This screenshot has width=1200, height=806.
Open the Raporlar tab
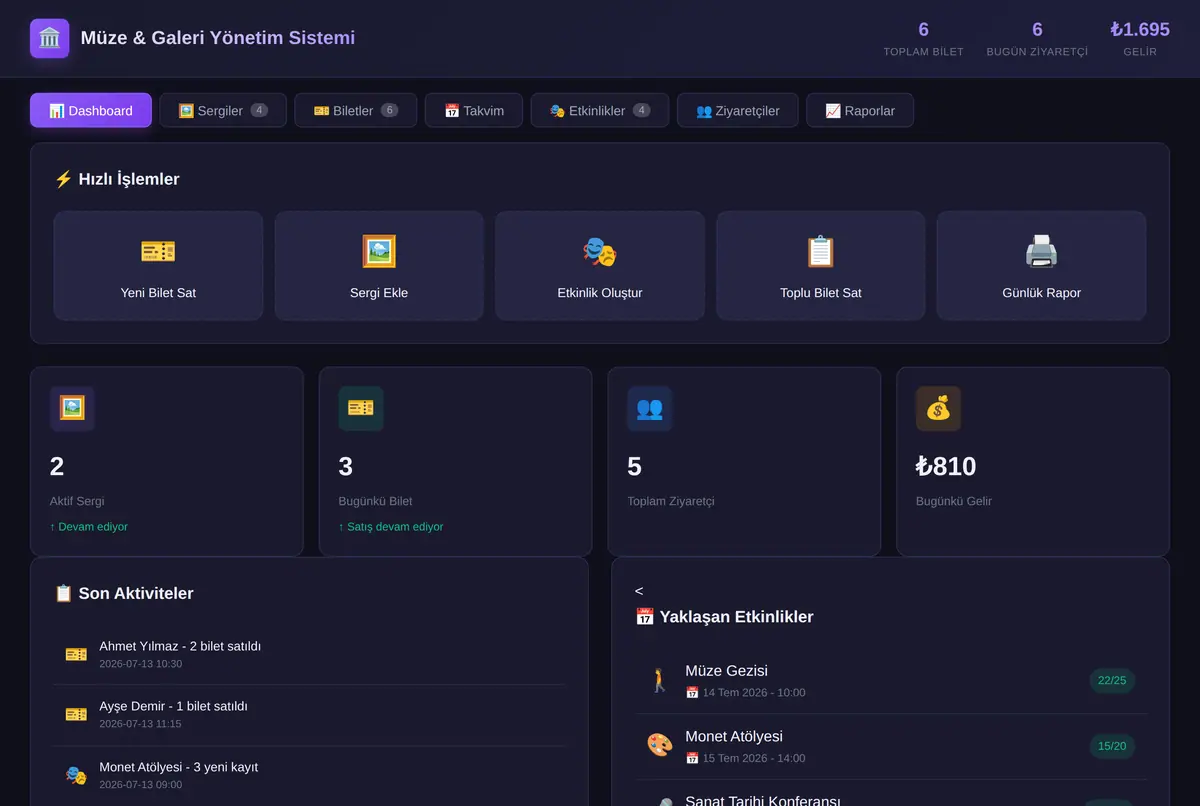(860, 110)
